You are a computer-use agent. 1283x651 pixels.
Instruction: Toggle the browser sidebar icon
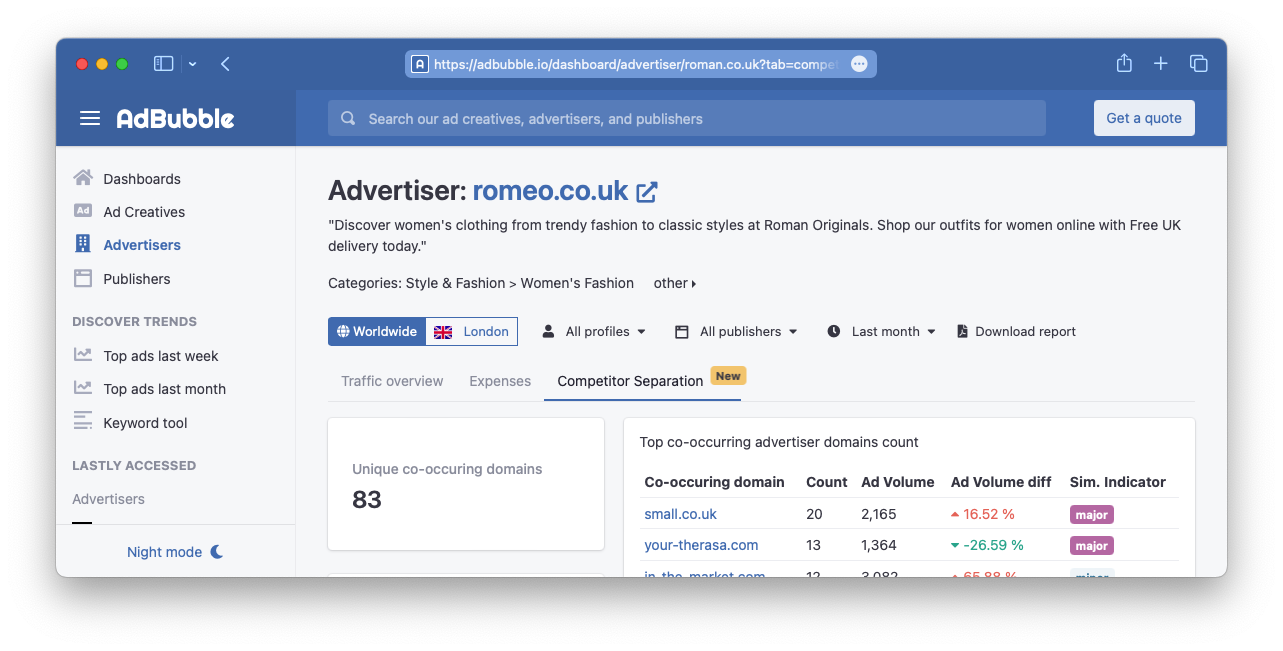point(163,63)
